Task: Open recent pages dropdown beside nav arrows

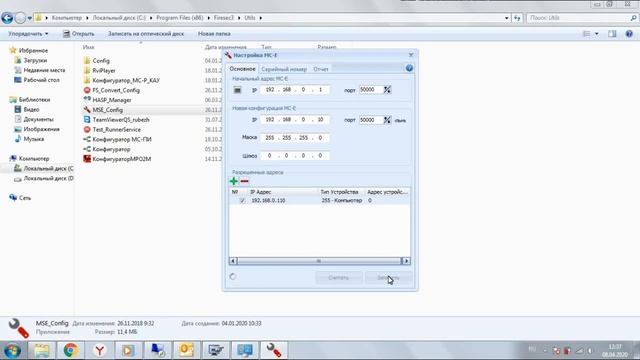Action: point(29,18)
